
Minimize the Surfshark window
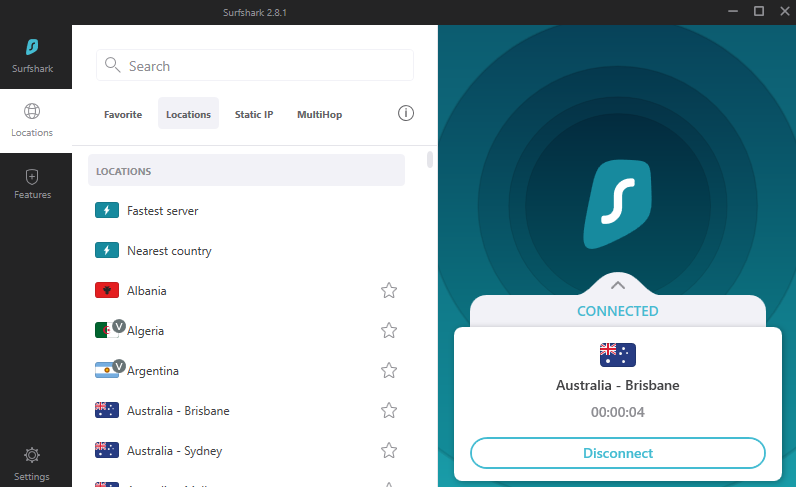click(733, 11)
